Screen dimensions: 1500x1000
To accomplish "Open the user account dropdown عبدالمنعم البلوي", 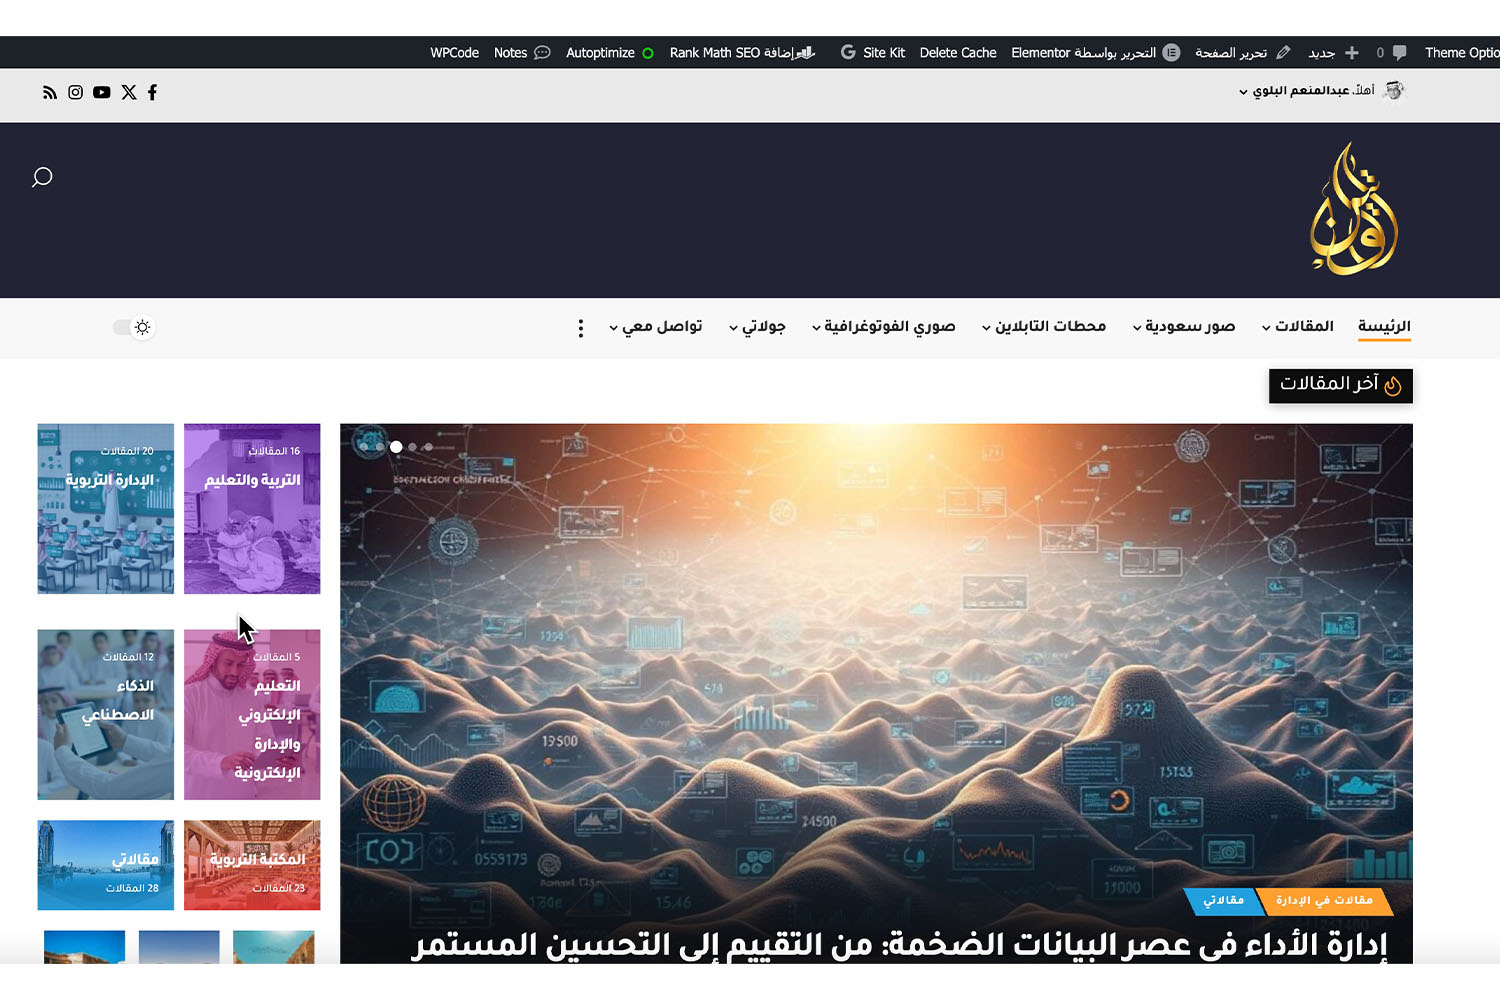I will tap(1308, 91).
